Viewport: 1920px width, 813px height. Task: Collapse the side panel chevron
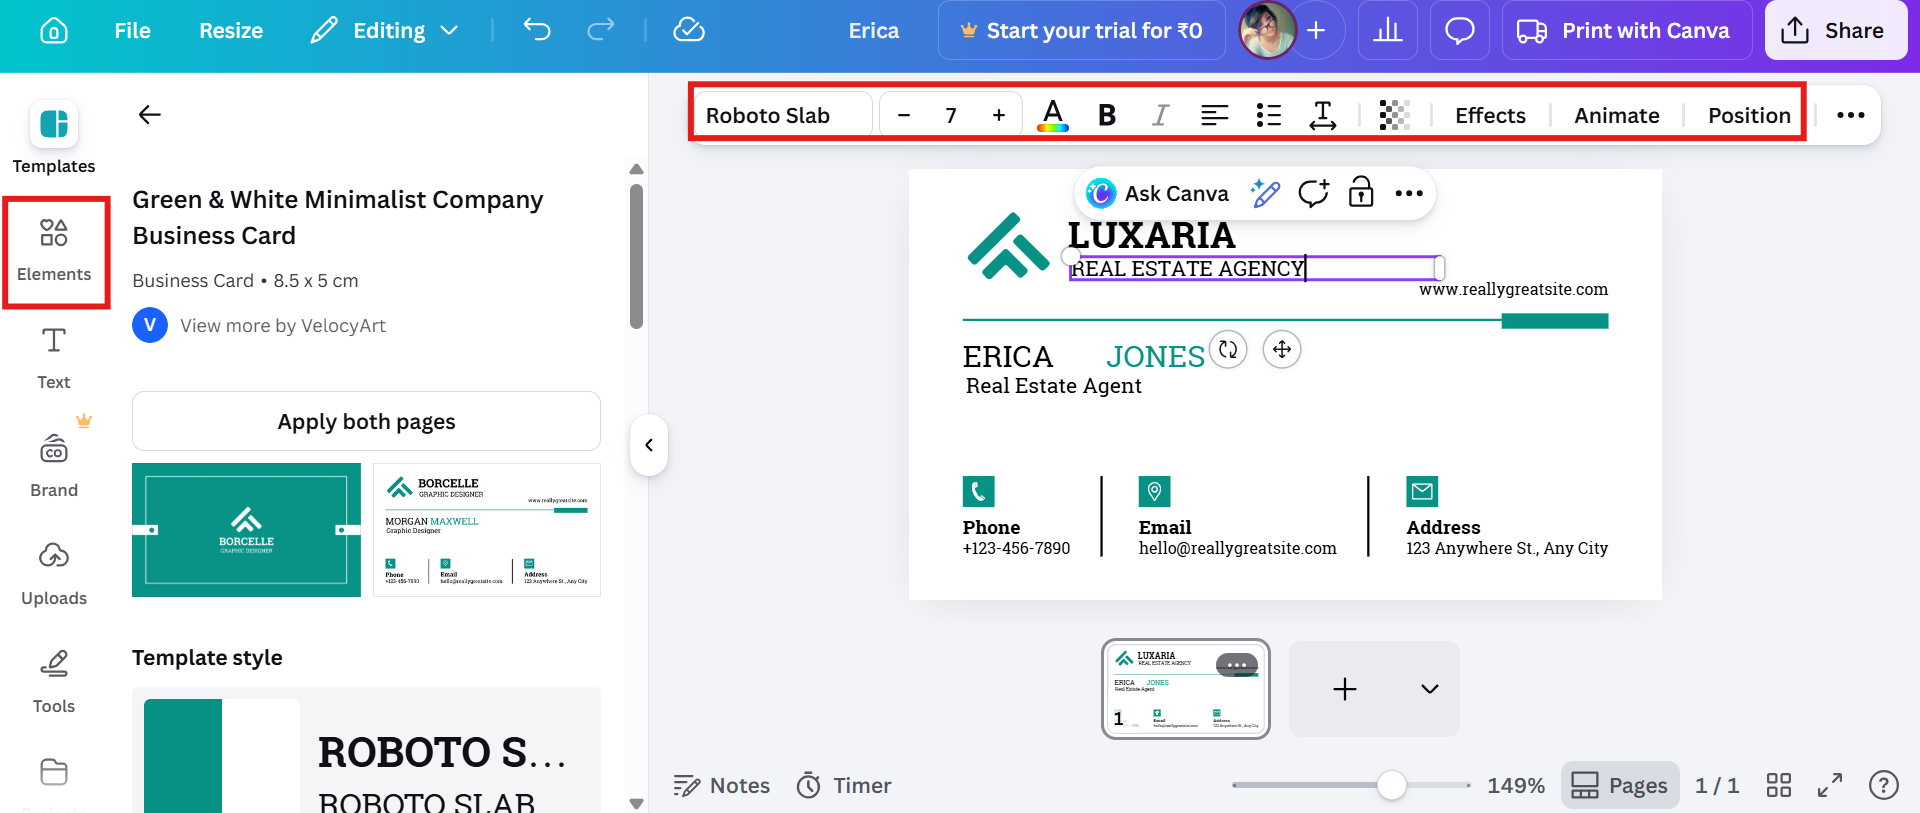[x=649, y=445]
